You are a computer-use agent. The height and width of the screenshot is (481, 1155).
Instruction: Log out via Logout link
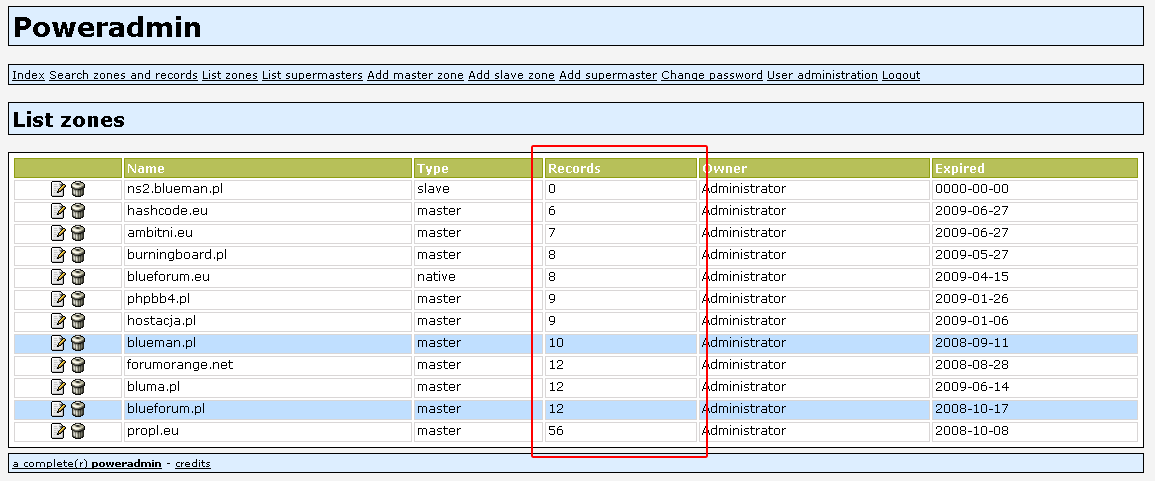tap(901, 75)
